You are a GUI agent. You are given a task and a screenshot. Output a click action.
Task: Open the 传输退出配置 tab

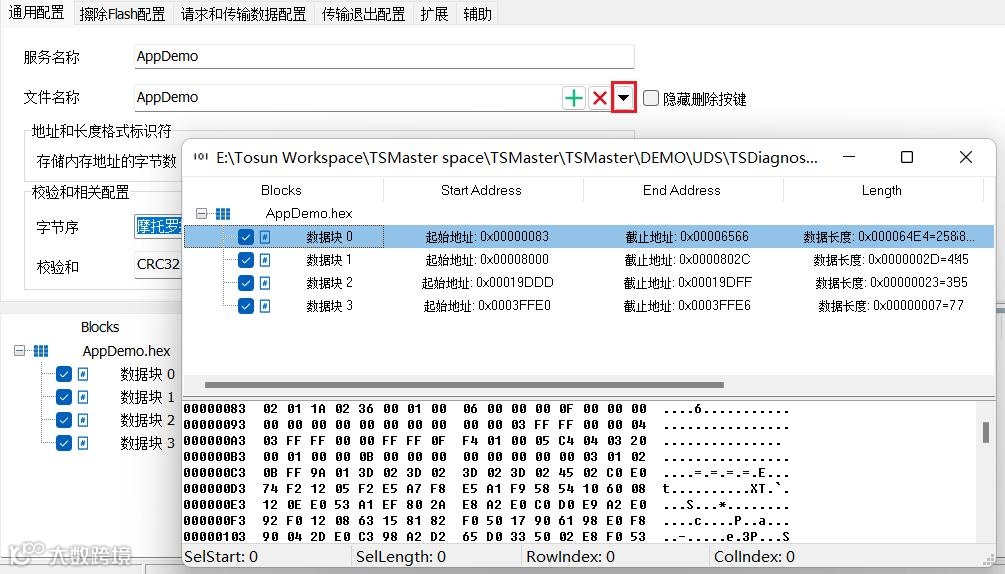363,13
